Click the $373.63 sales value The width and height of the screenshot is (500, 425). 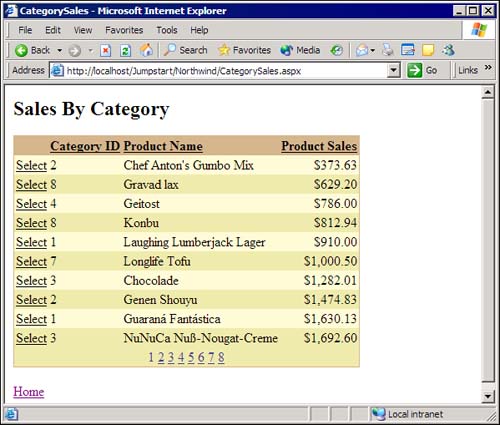click(335, 165)
